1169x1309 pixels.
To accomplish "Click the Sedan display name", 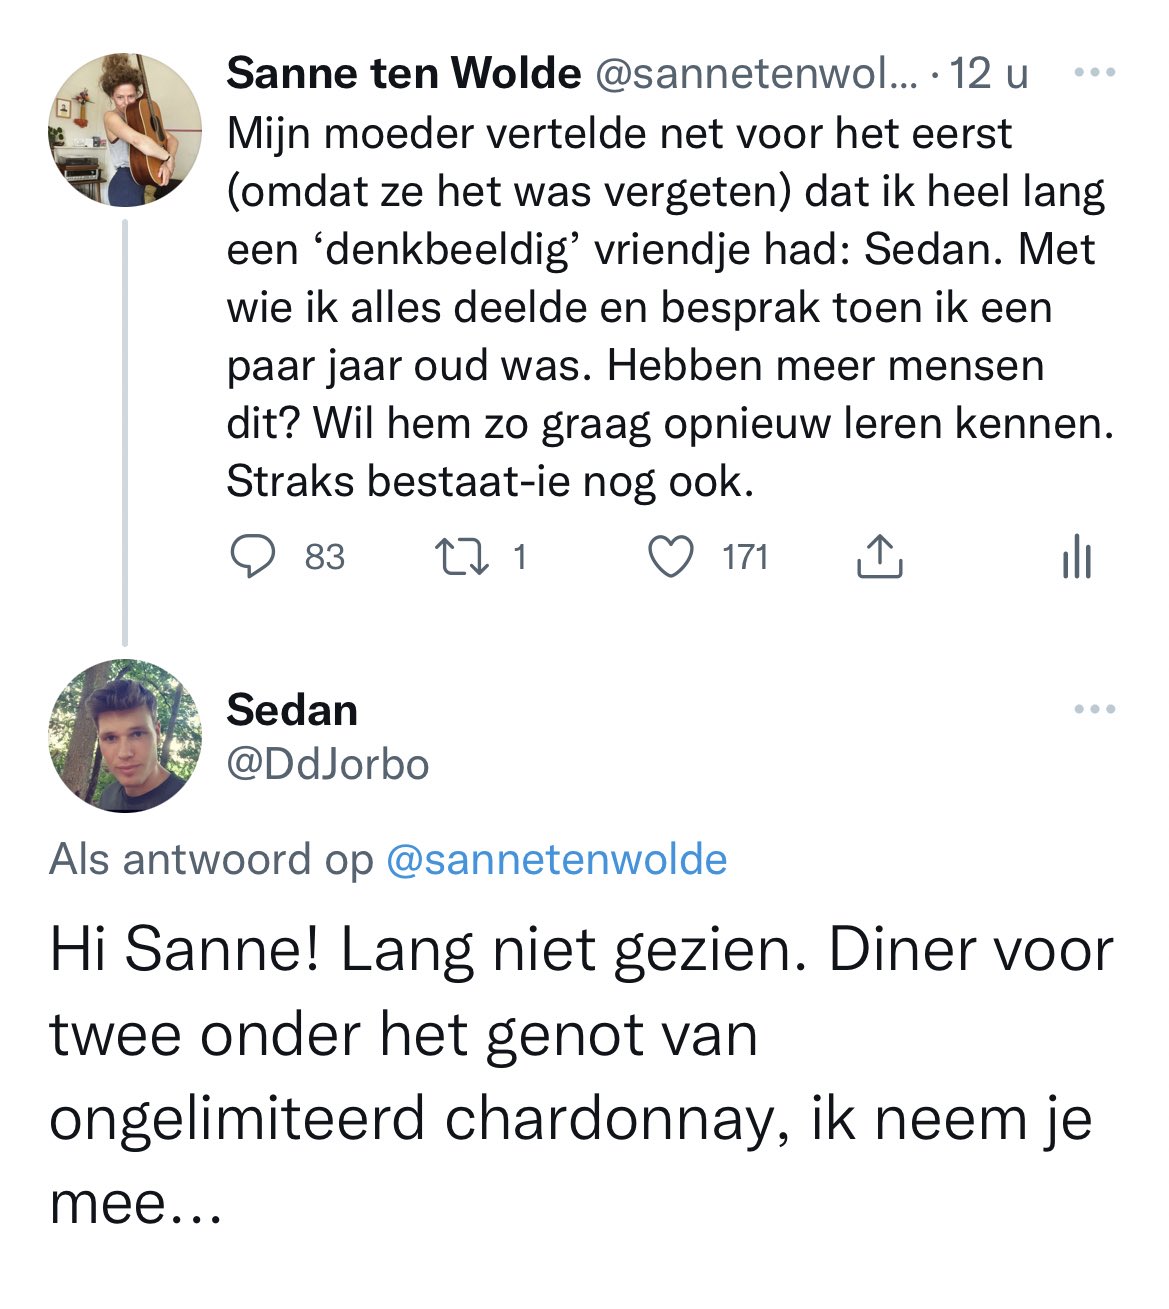I will point(292,710).
